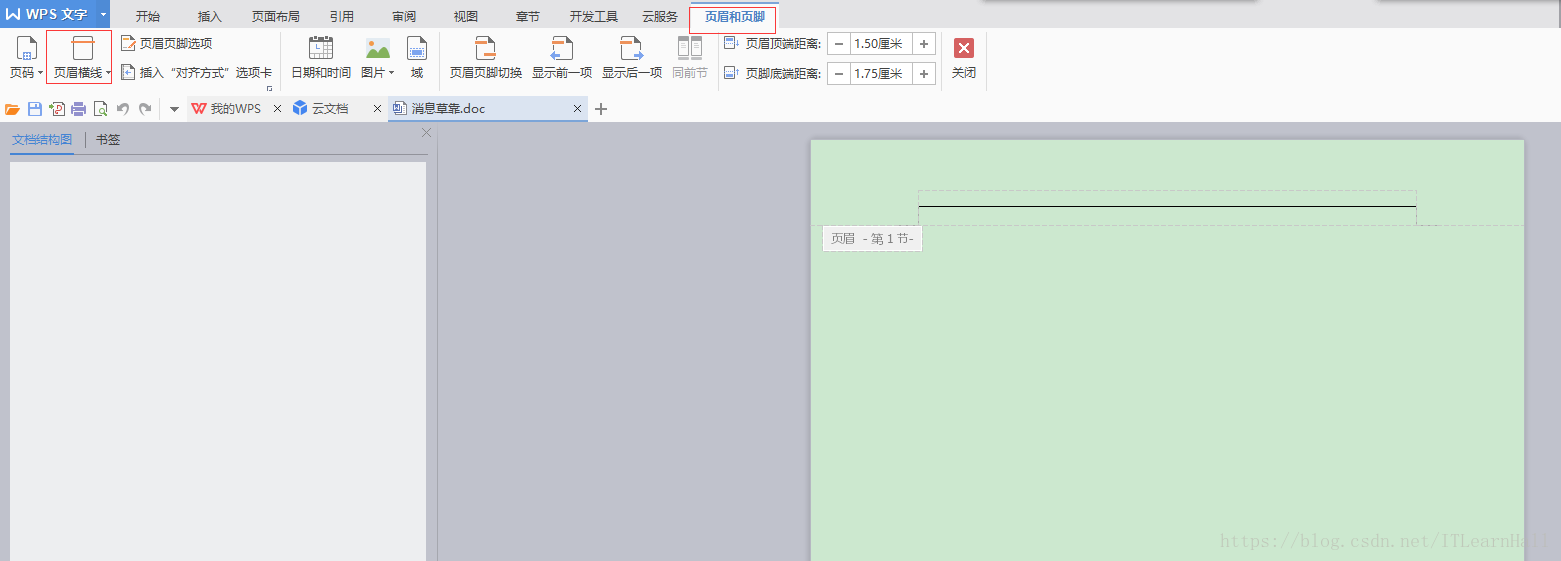Insert 日期和时间 date and time
Image resolution: width=1561 pixels, height=561 pixels.
click(321, 58)
